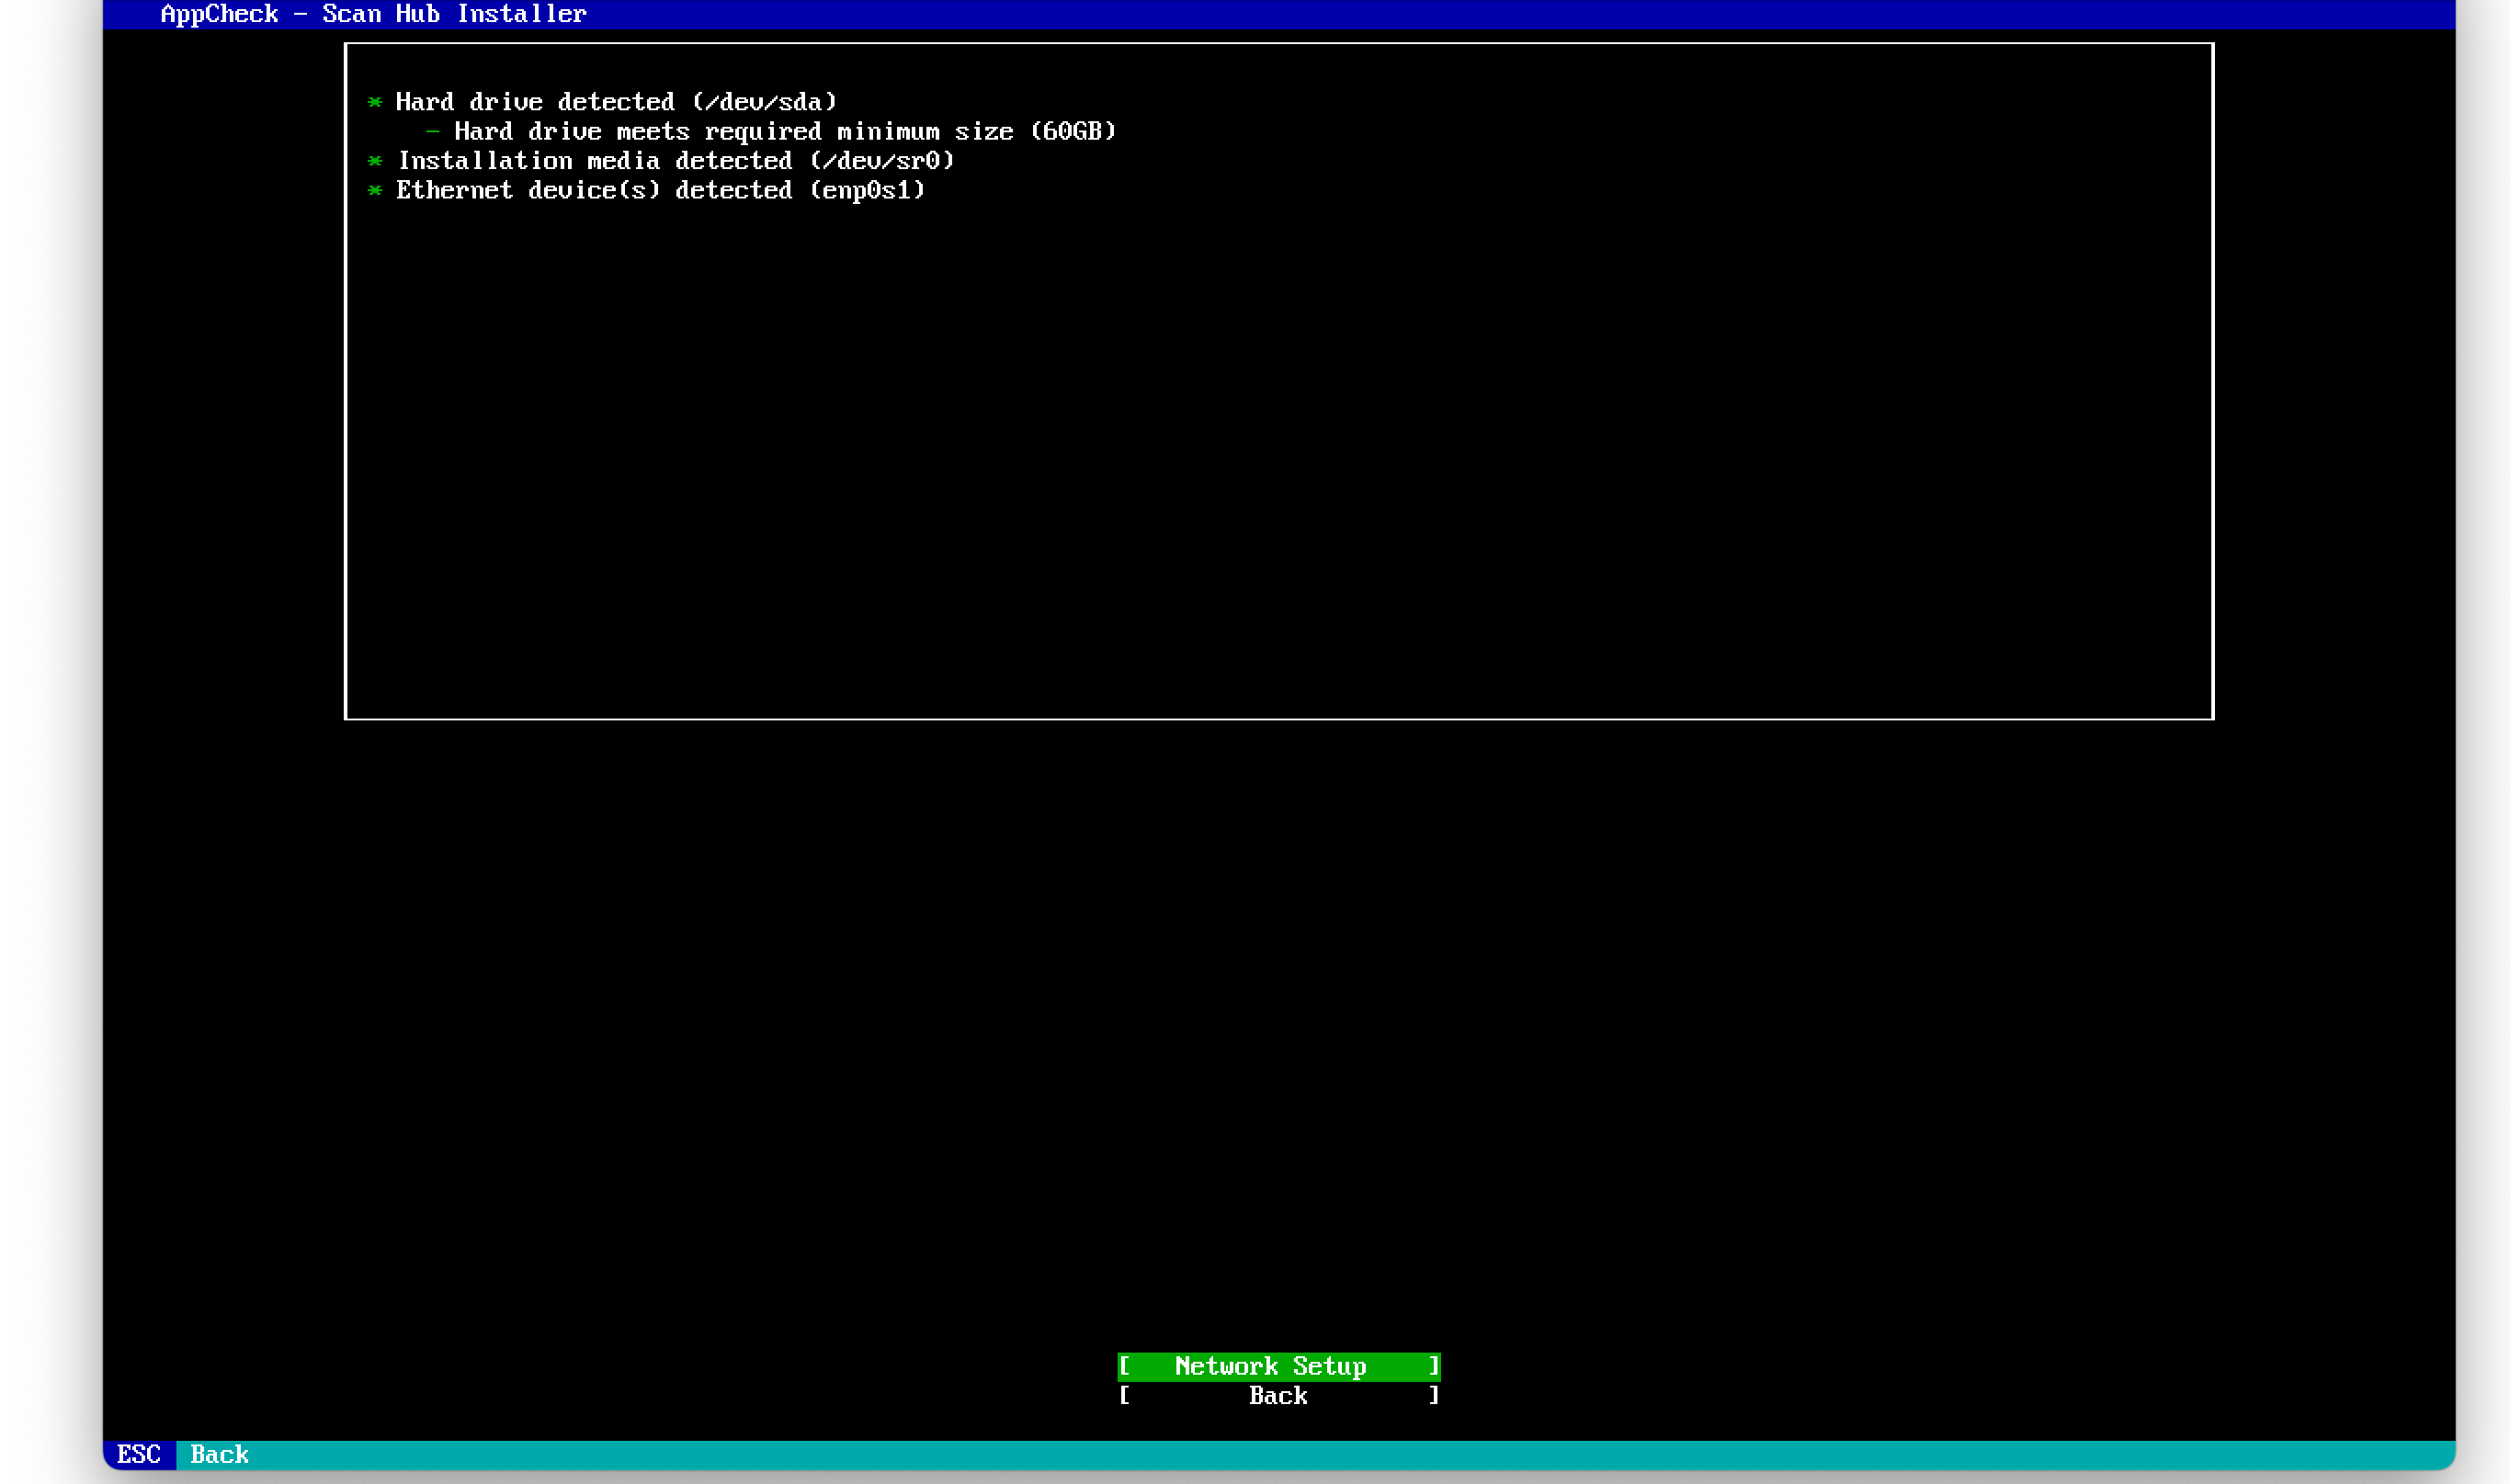Click 'Hard drive meets required minimum size (60GB)'
The width and height of the screenshot is (2510, 1484).
click(x=785, y=131)
